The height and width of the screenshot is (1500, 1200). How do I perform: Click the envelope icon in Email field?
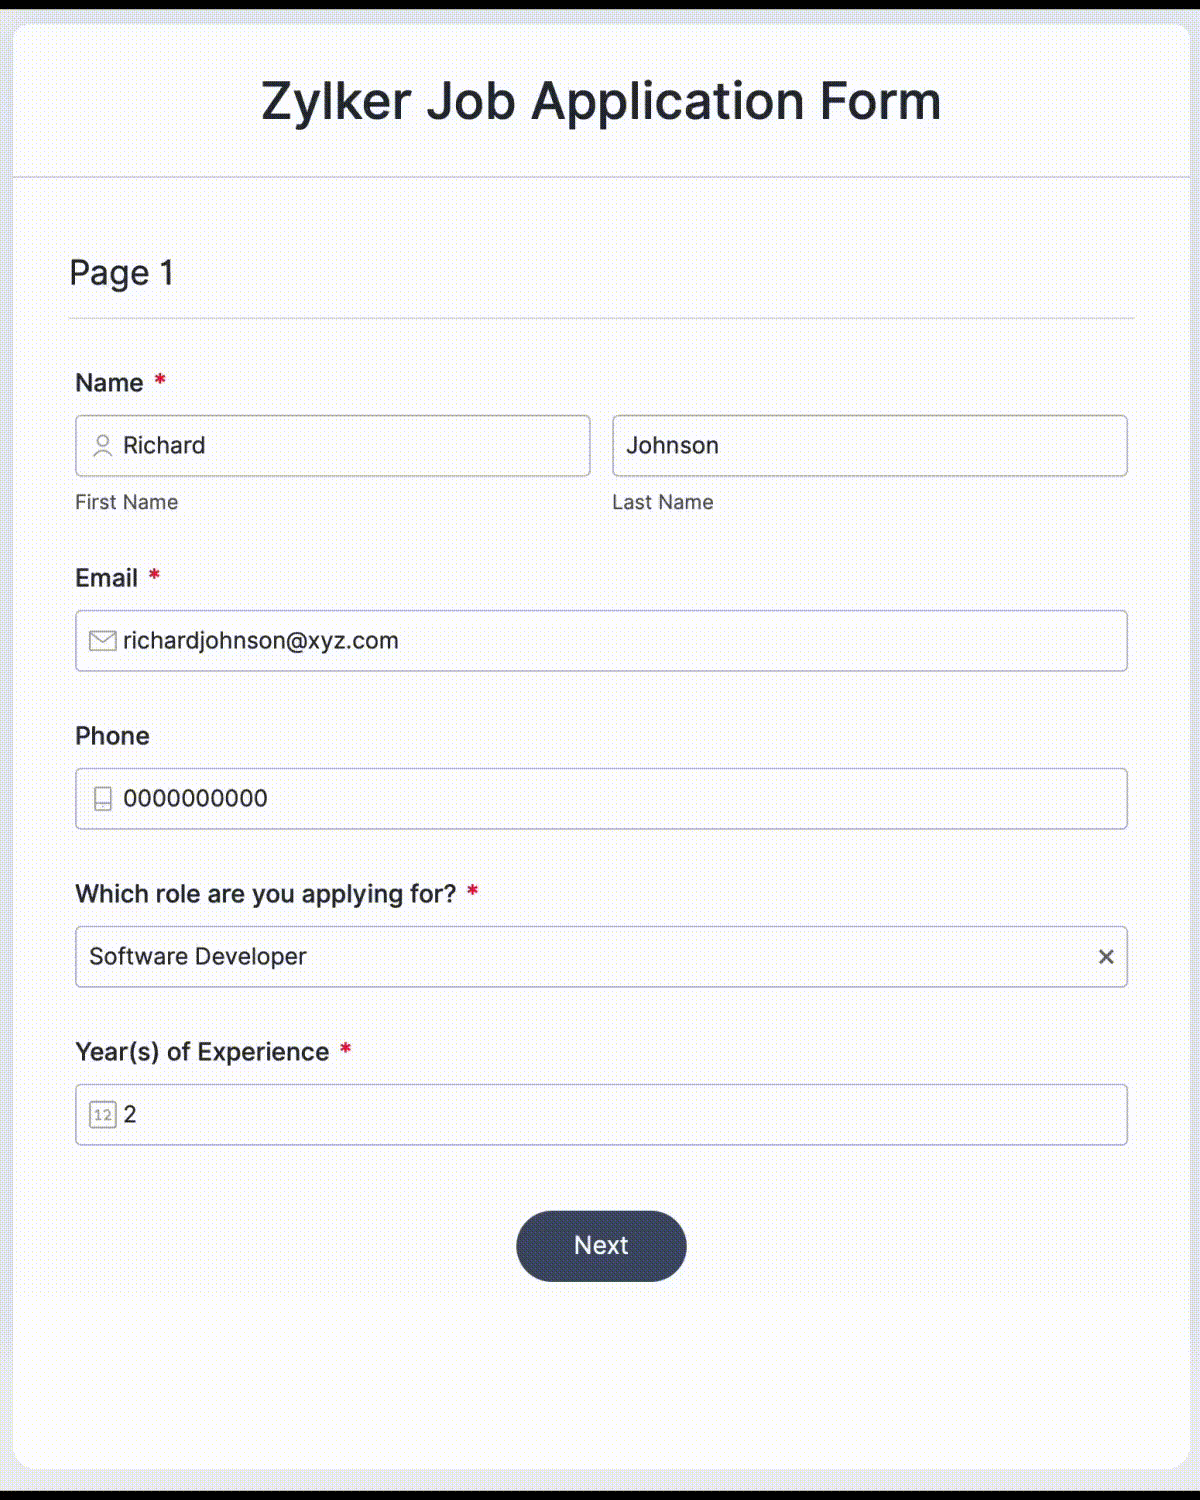(x=102, y=641)
